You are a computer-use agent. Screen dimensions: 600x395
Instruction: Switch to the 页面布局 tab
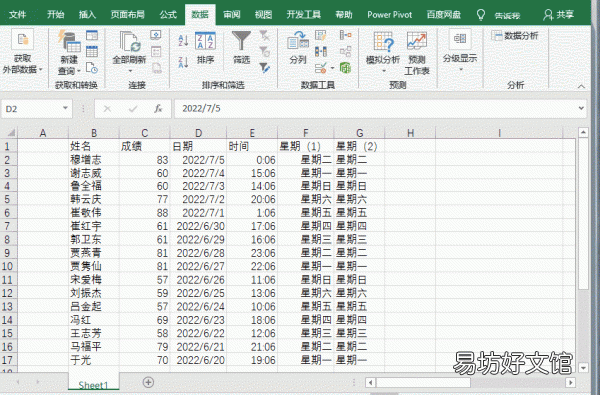(127, 15)
